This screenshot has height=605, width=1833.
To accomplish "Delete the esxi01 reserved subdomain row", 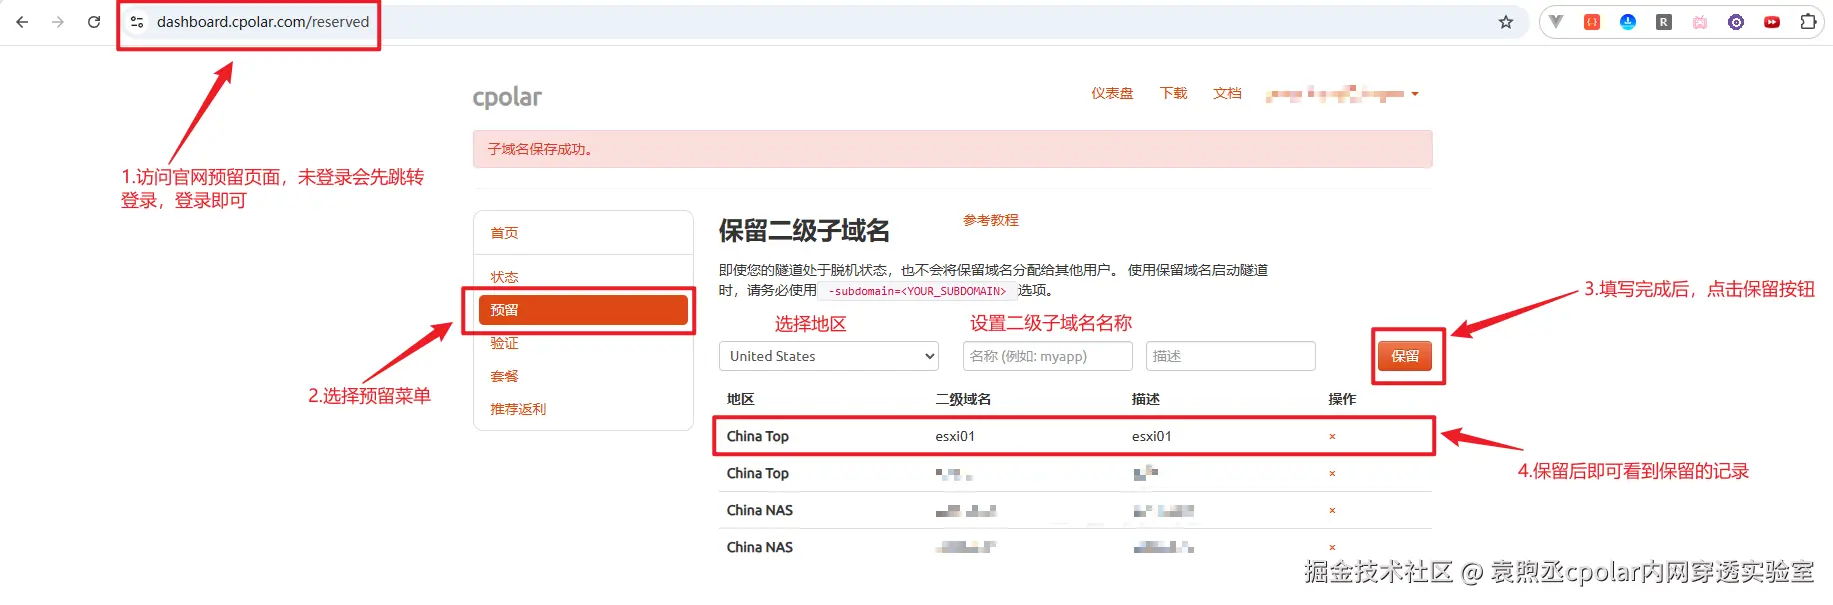I will tap(1332, 437).
